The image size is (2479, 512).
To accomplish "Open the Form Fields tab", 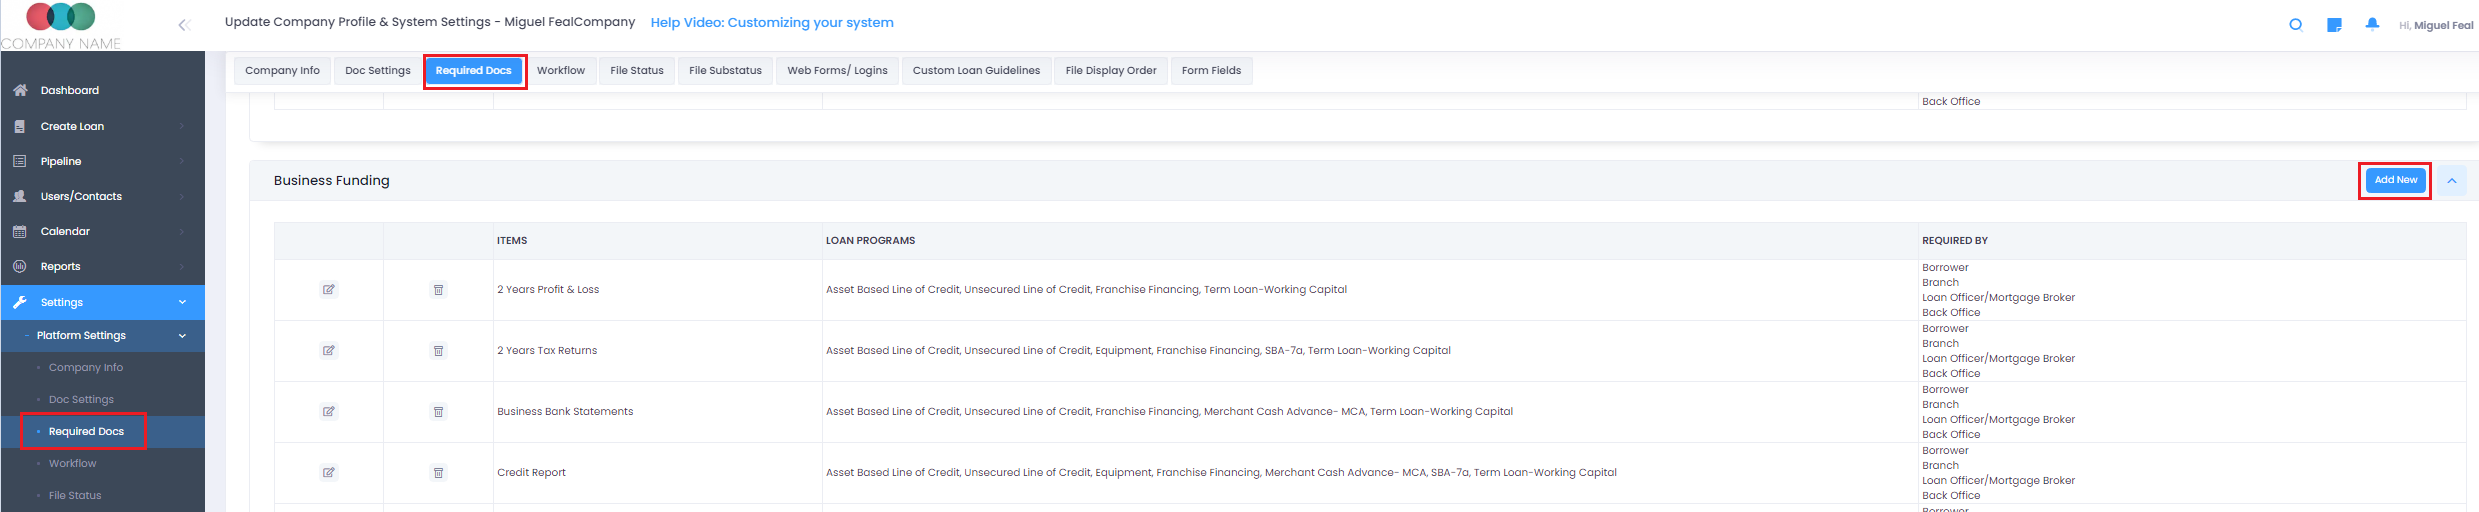I will coord(1212,71).
